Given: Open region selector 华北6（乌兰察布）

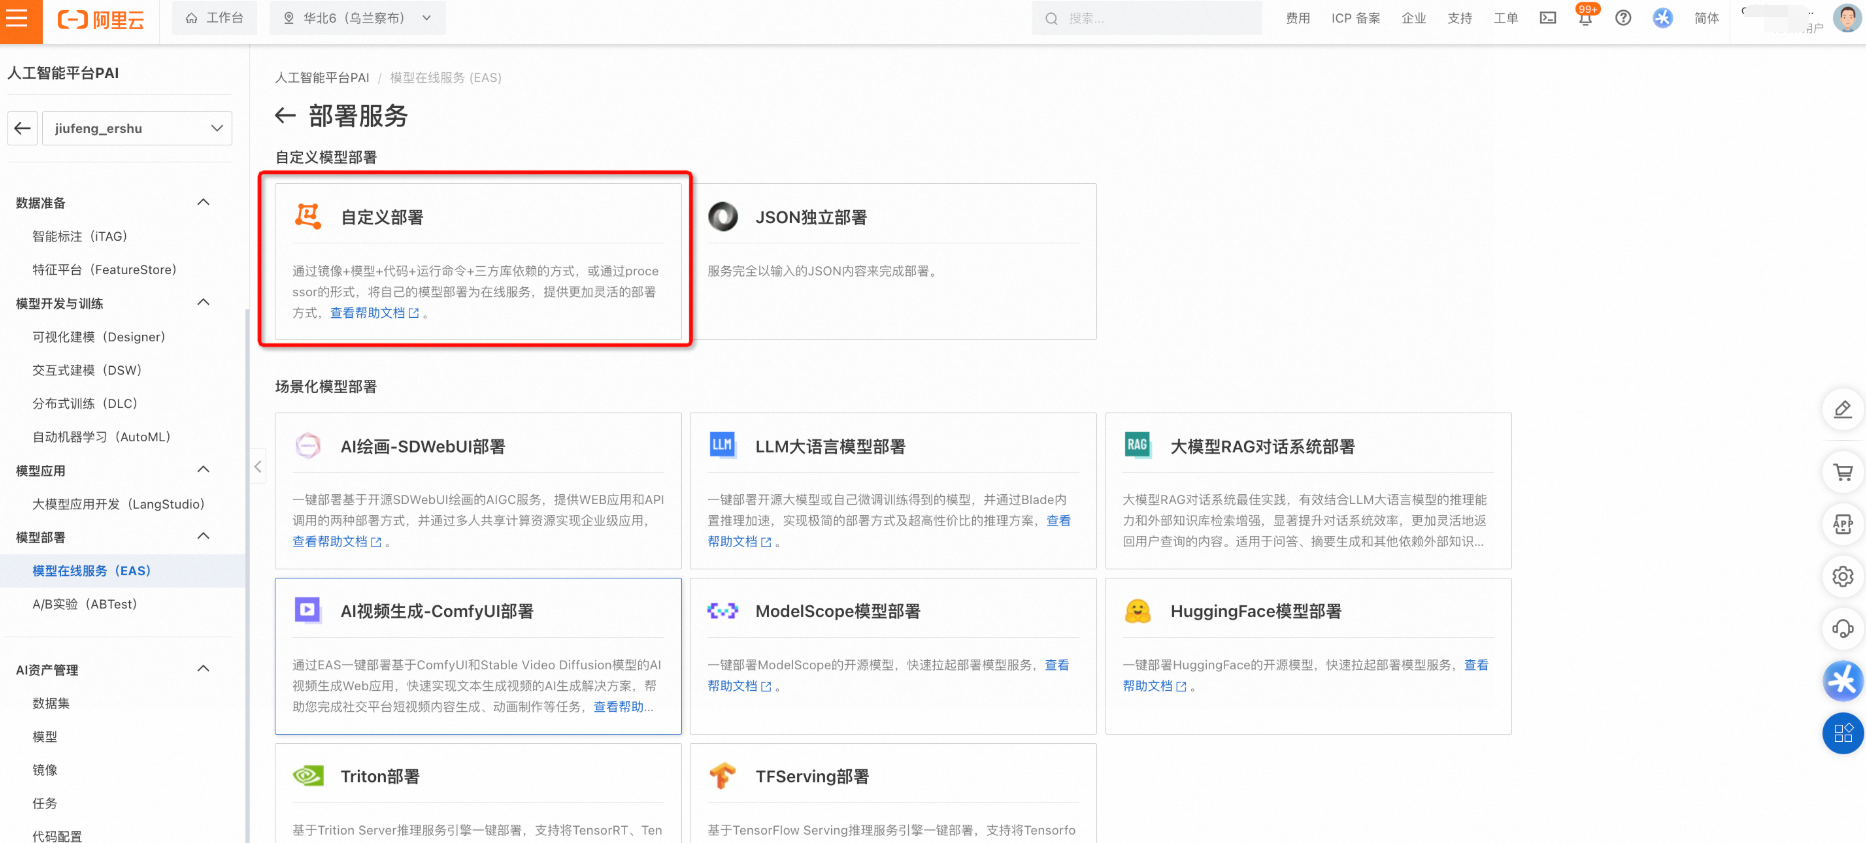Looking at the screenshot, I should 357,18.
